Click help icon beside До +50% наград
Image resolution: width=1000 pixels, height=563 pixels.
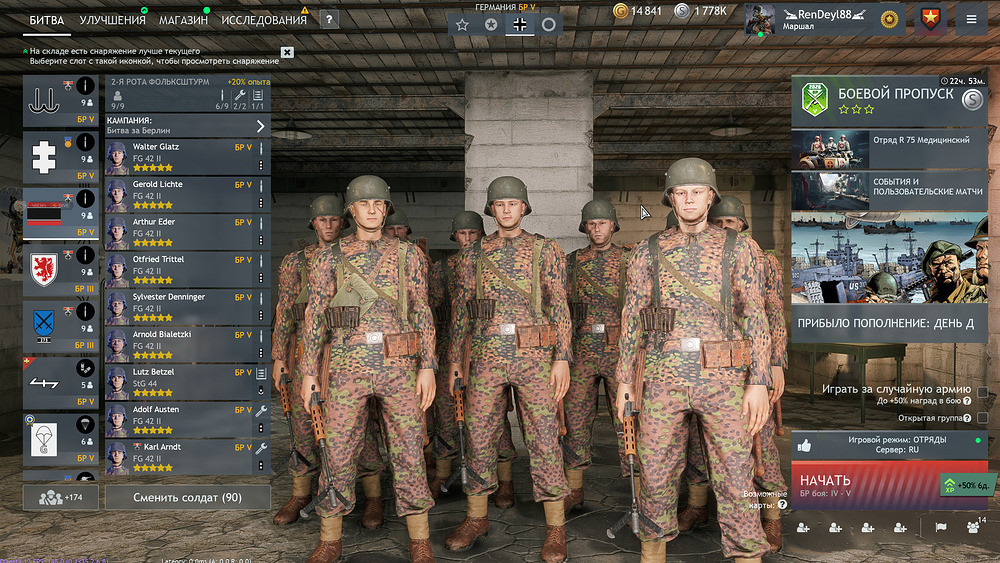(x=967, y=401)
